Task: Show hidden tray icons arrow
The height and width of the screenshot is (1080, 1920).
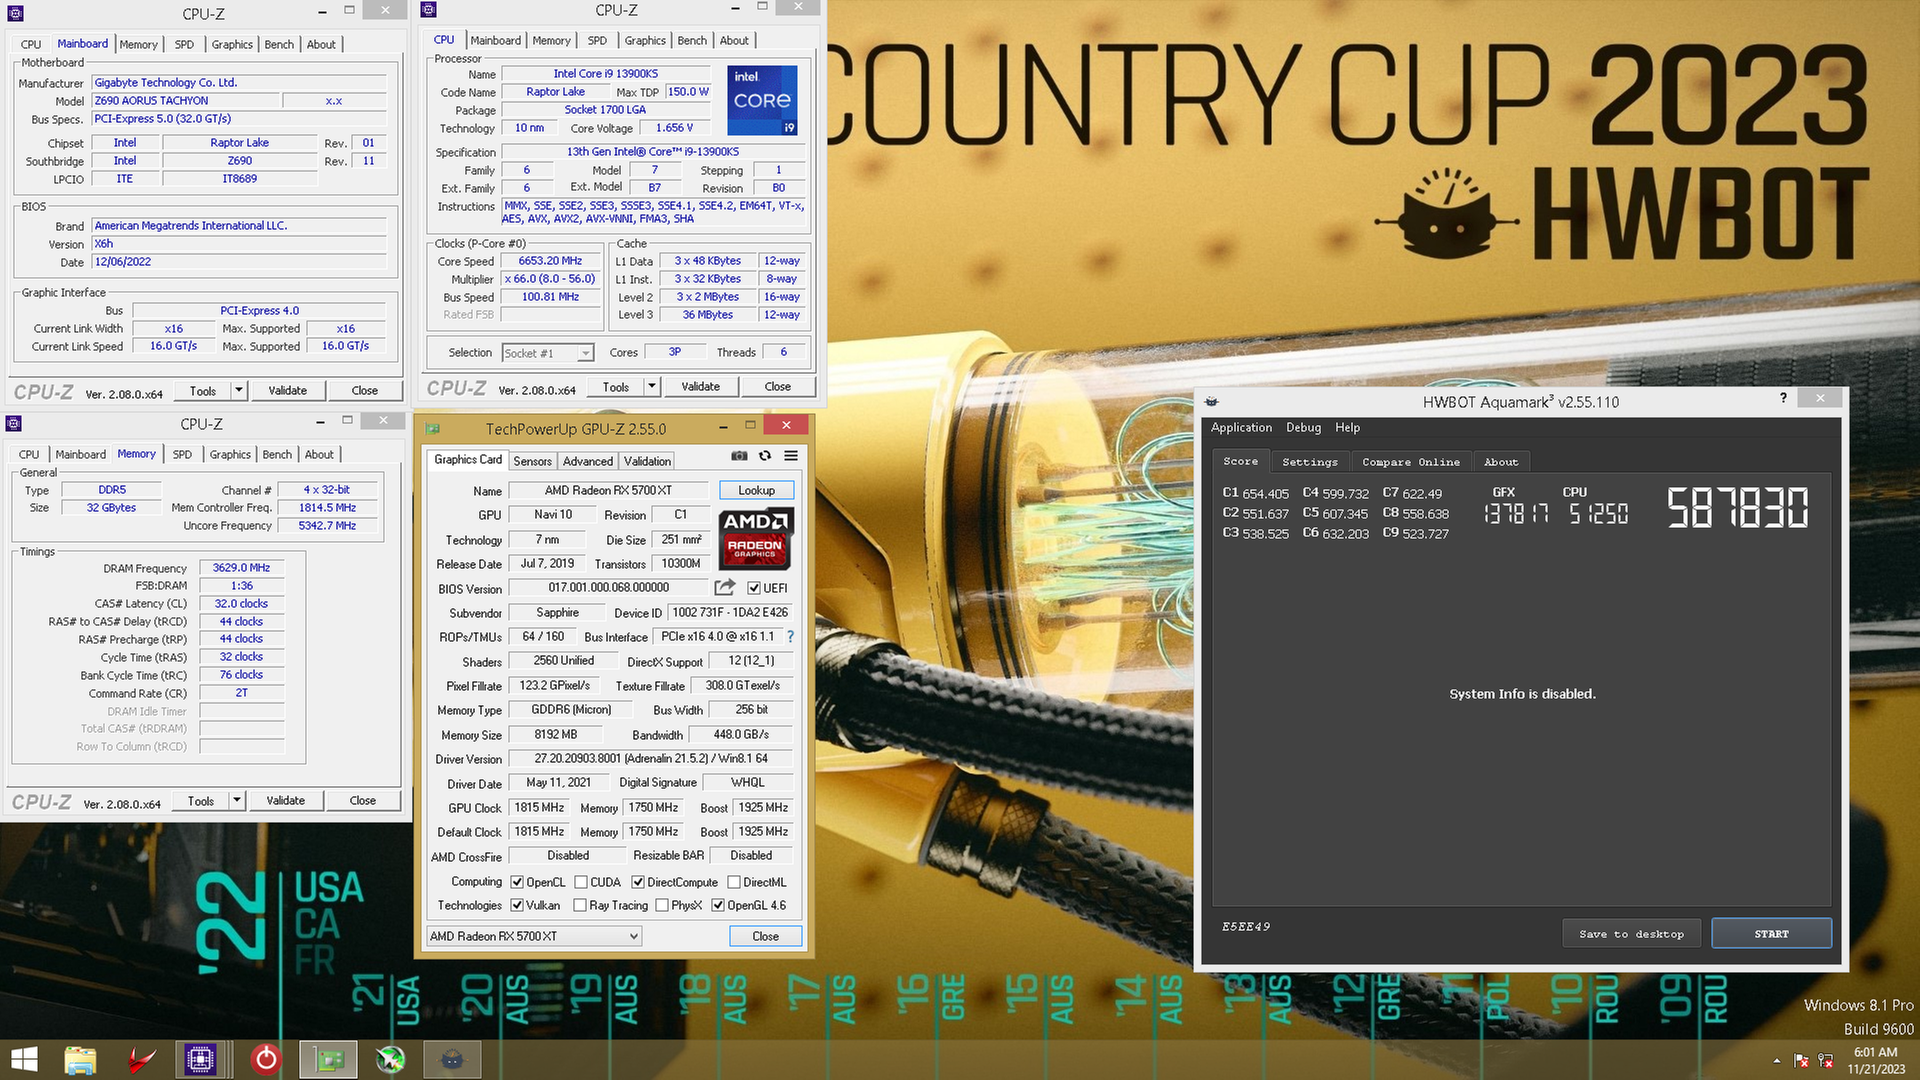Action: click(x=1777, y=1060)
